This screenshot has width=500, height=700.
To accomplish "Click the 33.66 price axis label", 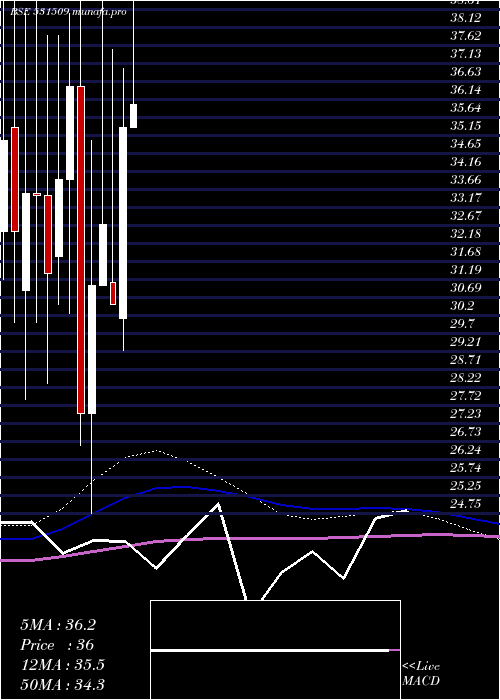I will point(466,180).
